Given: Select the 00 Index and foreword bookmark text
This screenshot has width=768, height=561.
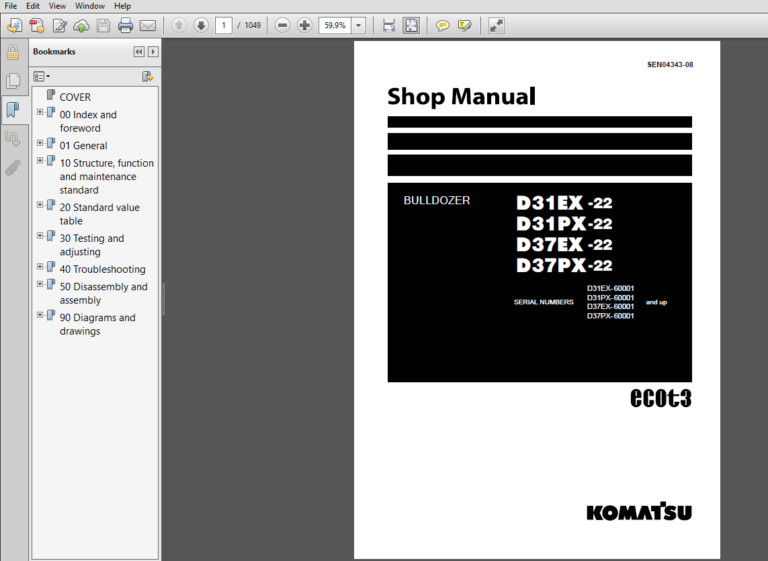Looking at the screenshot, I should click(88, 121).
